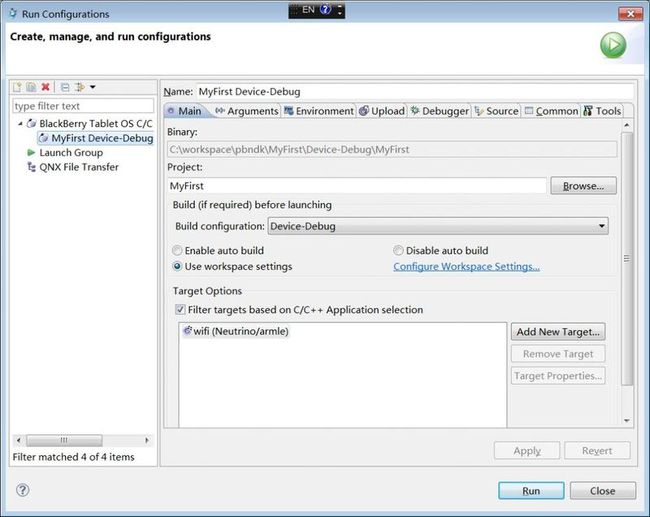Open the filter icon's dropdown arrow
The height and width of the screenshot is (517, 650).
(x=92, y=87)
